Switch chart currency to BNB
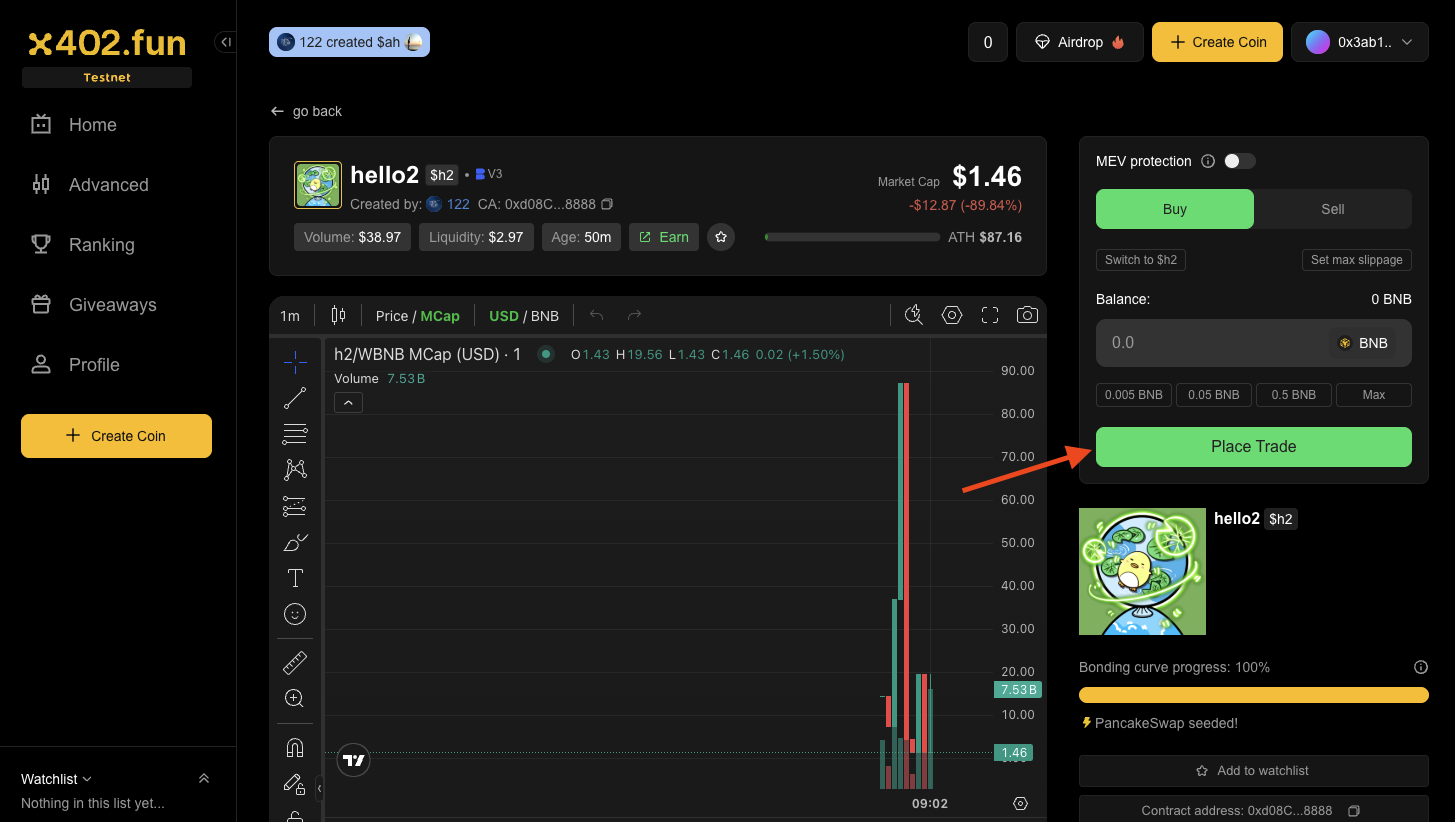This screenshot has height=822, width=1455. click(x=545, y=316)
